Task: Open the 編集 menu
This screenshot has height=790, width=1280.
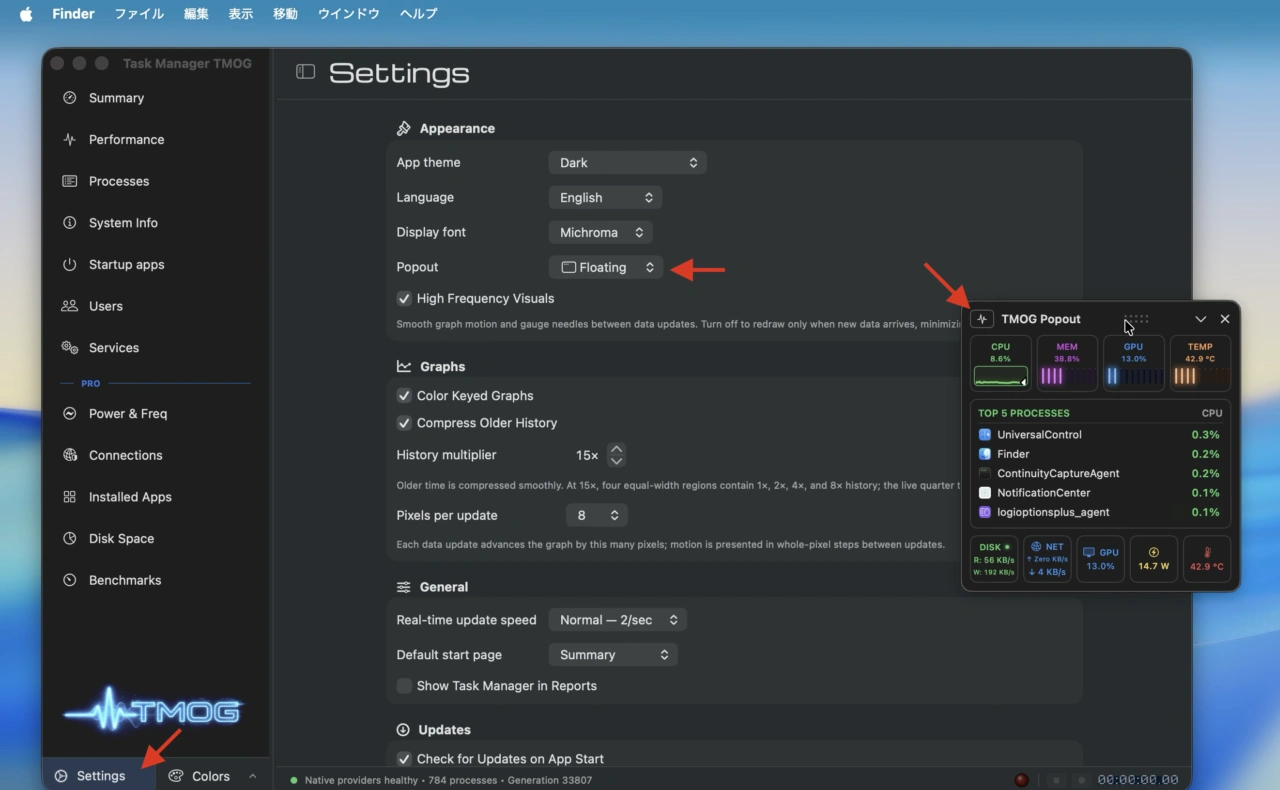Action: (196, 14)
